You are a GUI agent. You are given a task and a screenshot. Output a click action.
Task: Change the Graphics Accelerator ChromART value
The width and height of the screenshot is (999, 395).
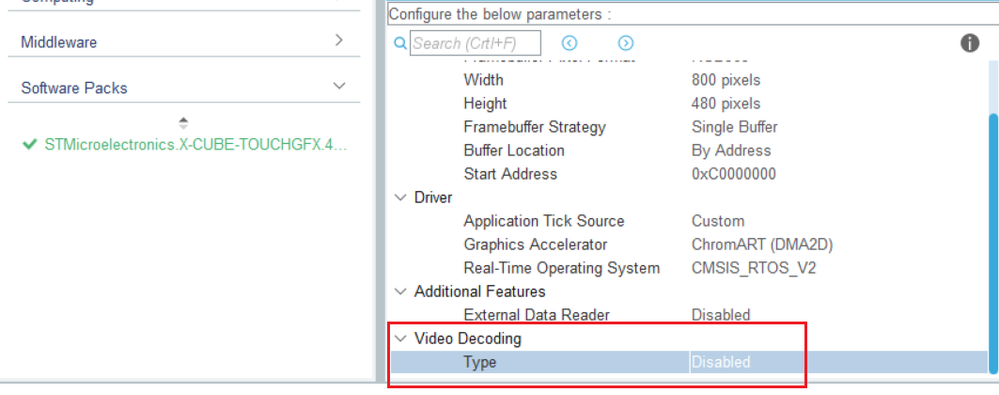point(762,245)
